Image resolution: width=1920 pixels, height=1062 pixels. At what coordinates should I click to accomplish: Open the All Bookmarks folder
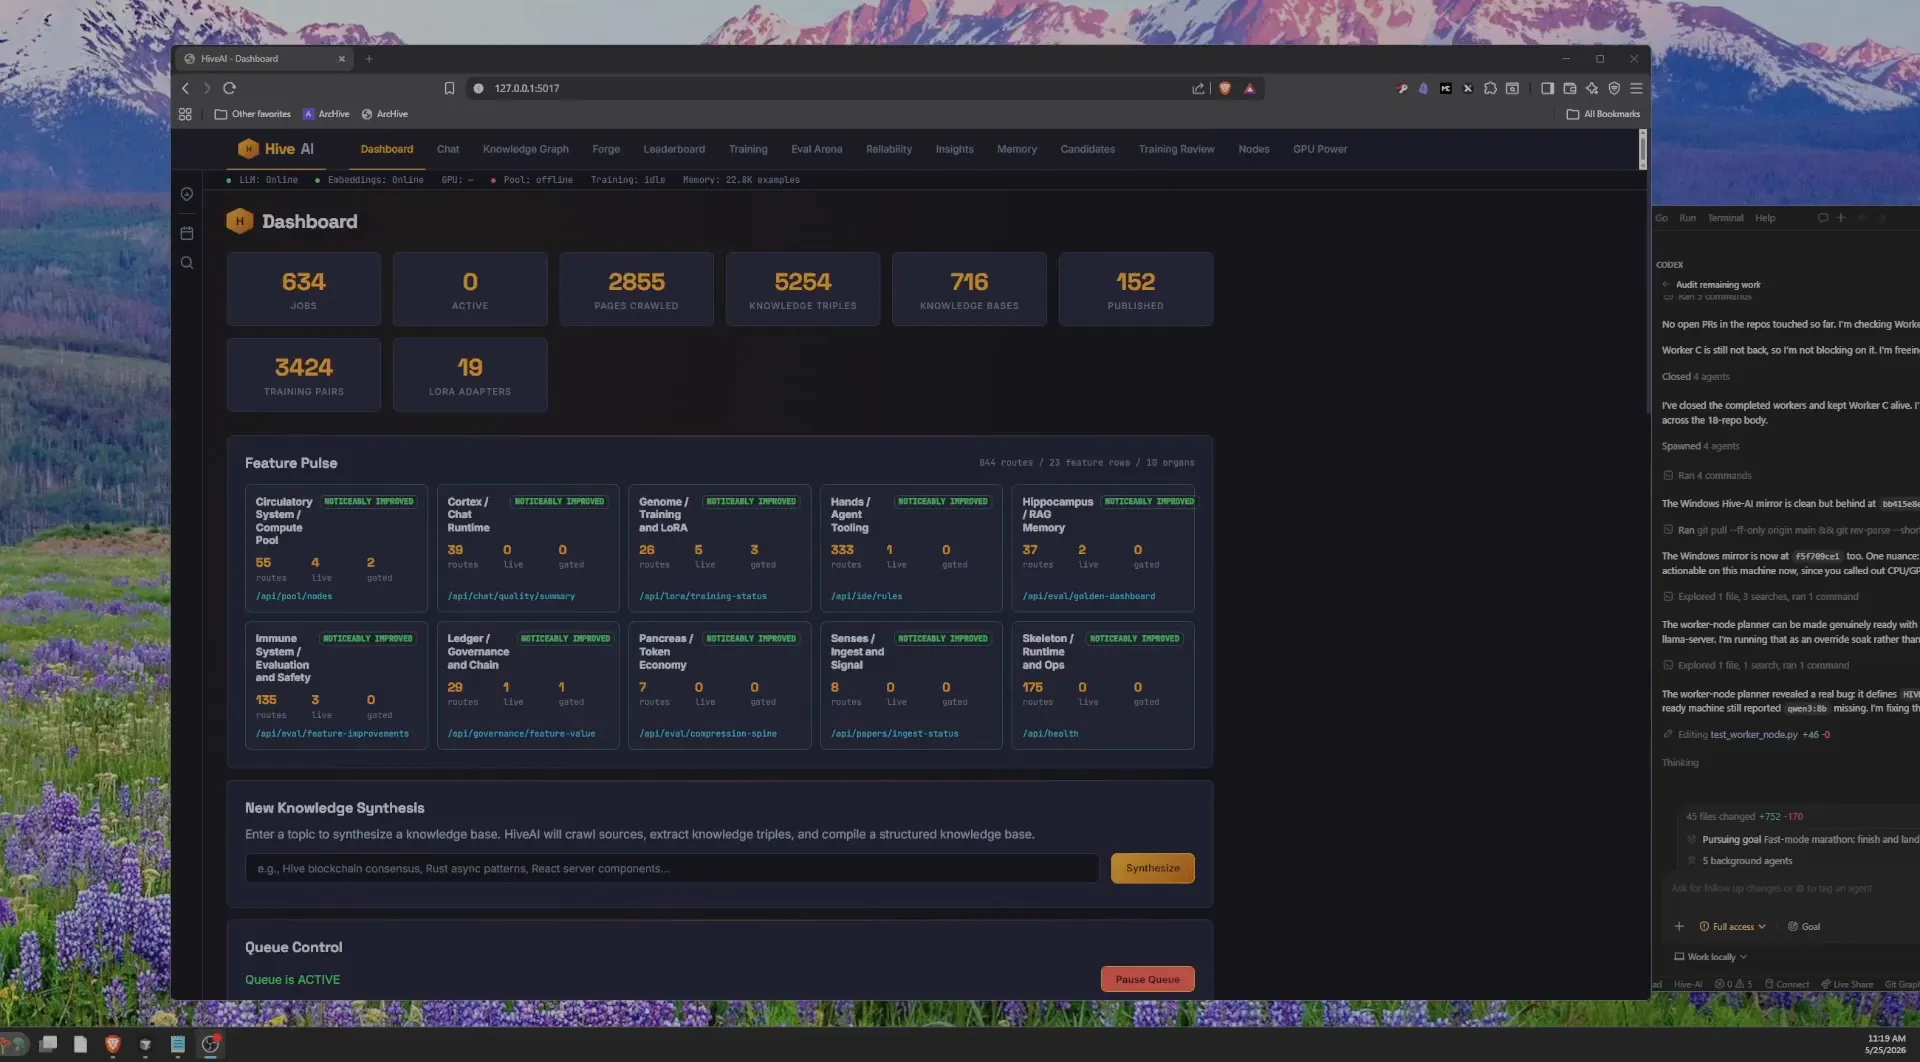(1603, 114)
